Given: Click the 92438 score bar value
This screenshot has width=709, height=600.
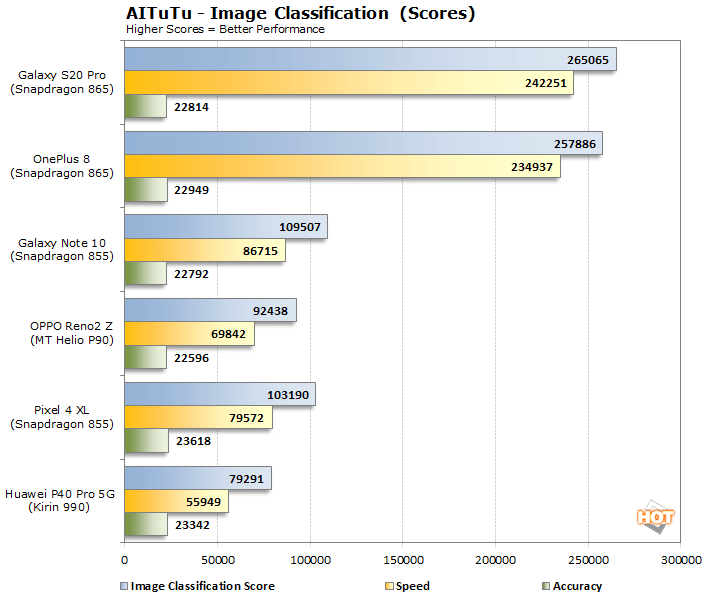Looking at the screenshot, I should [270, 311].
